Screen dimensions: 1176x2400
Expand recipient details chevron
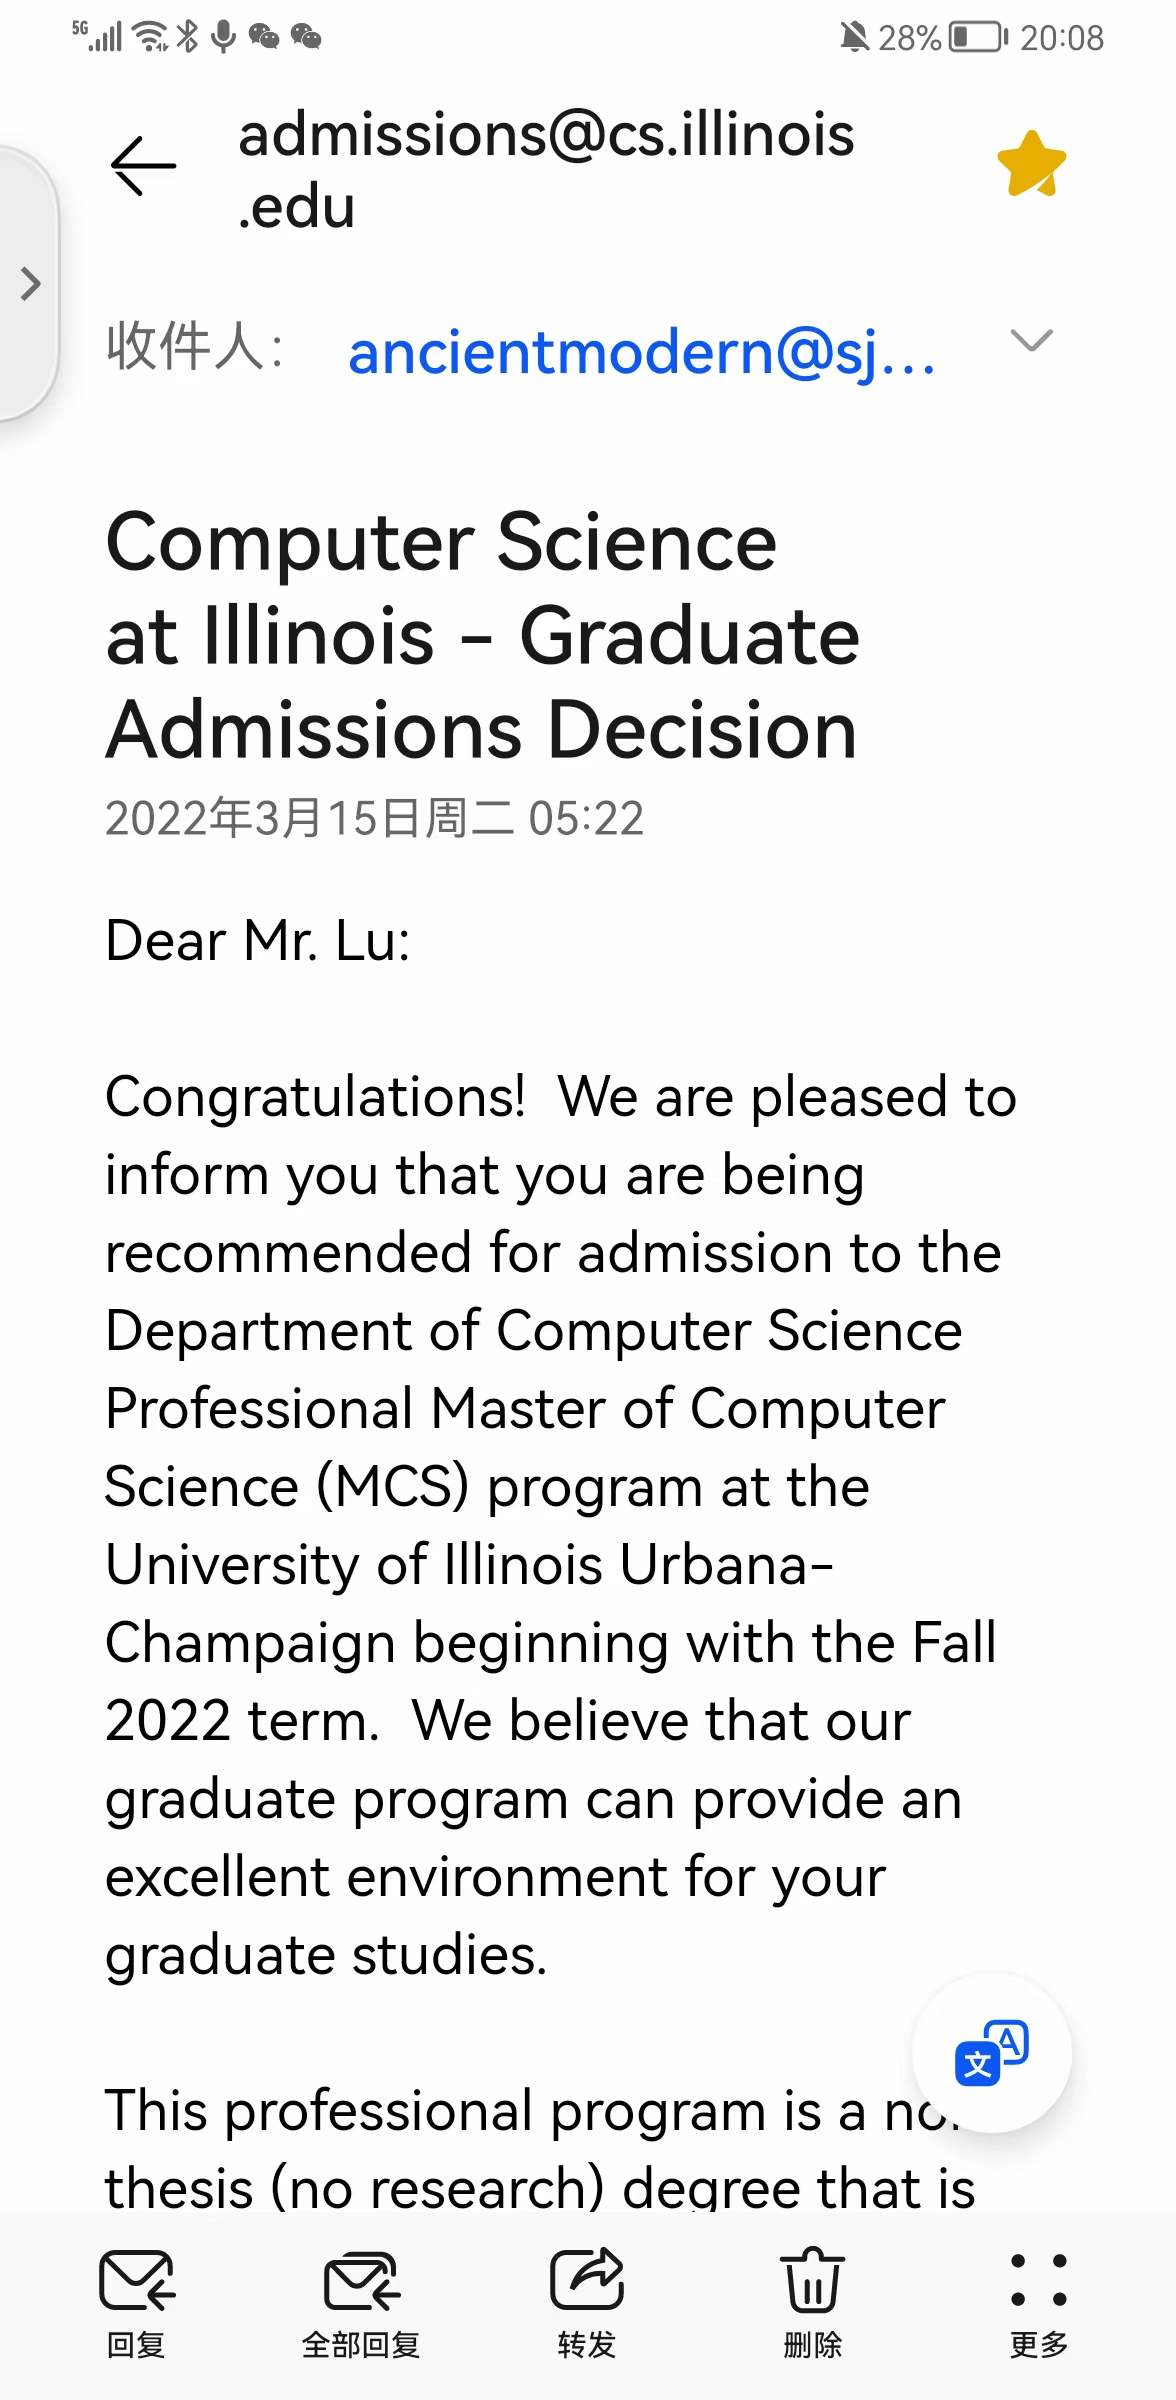click(x=1031, y=340)
